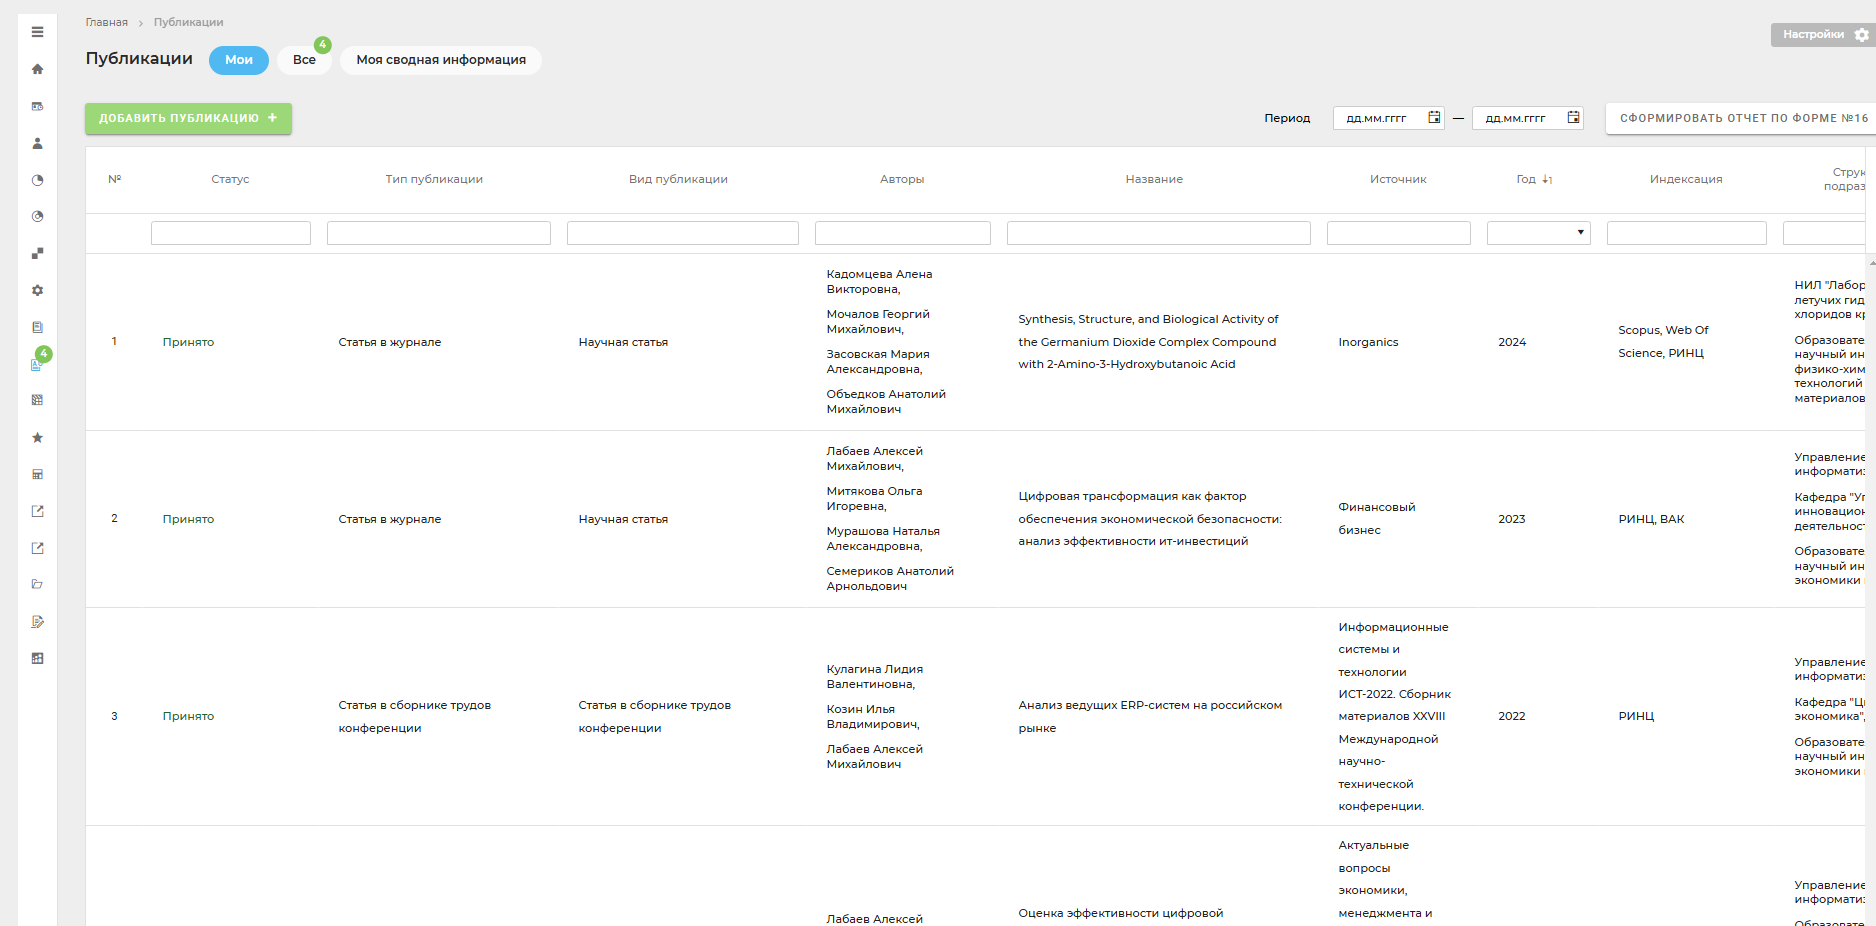1876x926 pixels.
Task: Open pie chart icon directly below person icon
Action: [37, 180]
